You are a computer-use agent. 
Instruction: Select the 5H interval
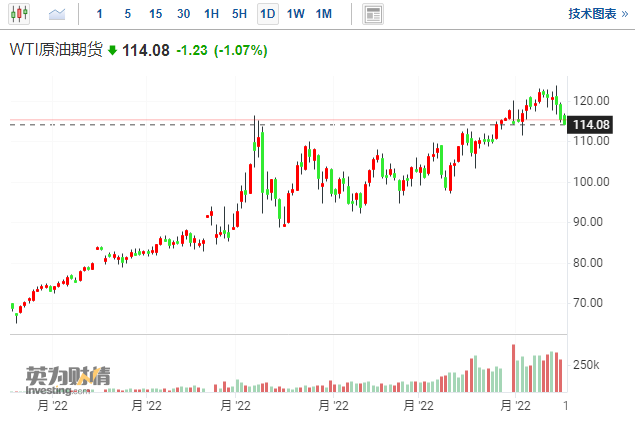(239, 14)
